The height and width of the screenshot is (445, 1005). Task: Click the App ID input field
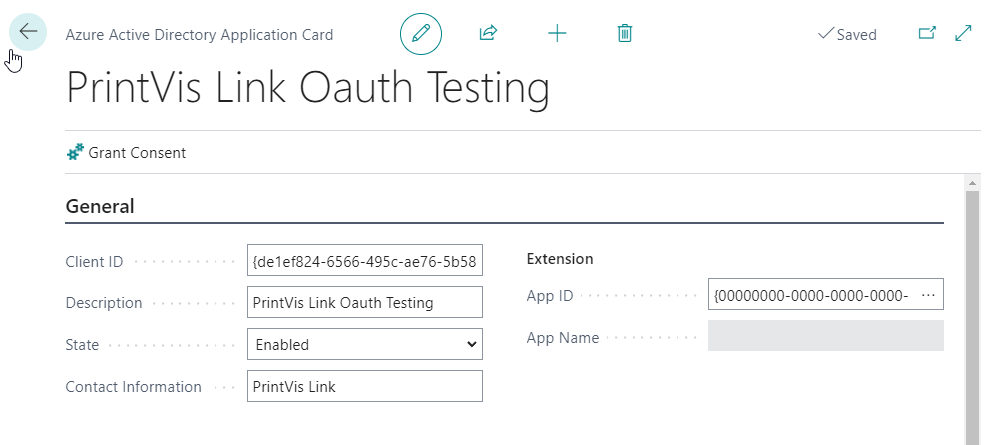pos(810,295)
